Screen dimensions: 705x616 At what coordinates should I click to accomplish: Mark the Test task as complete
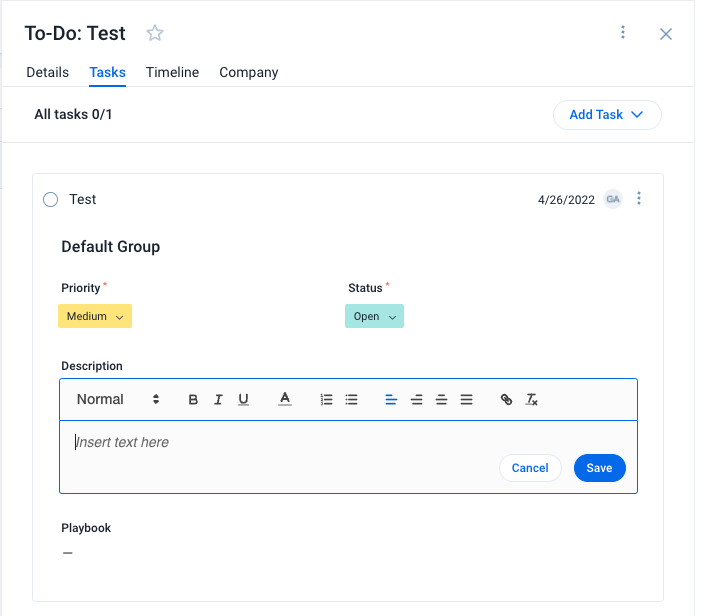coord(50,199)
